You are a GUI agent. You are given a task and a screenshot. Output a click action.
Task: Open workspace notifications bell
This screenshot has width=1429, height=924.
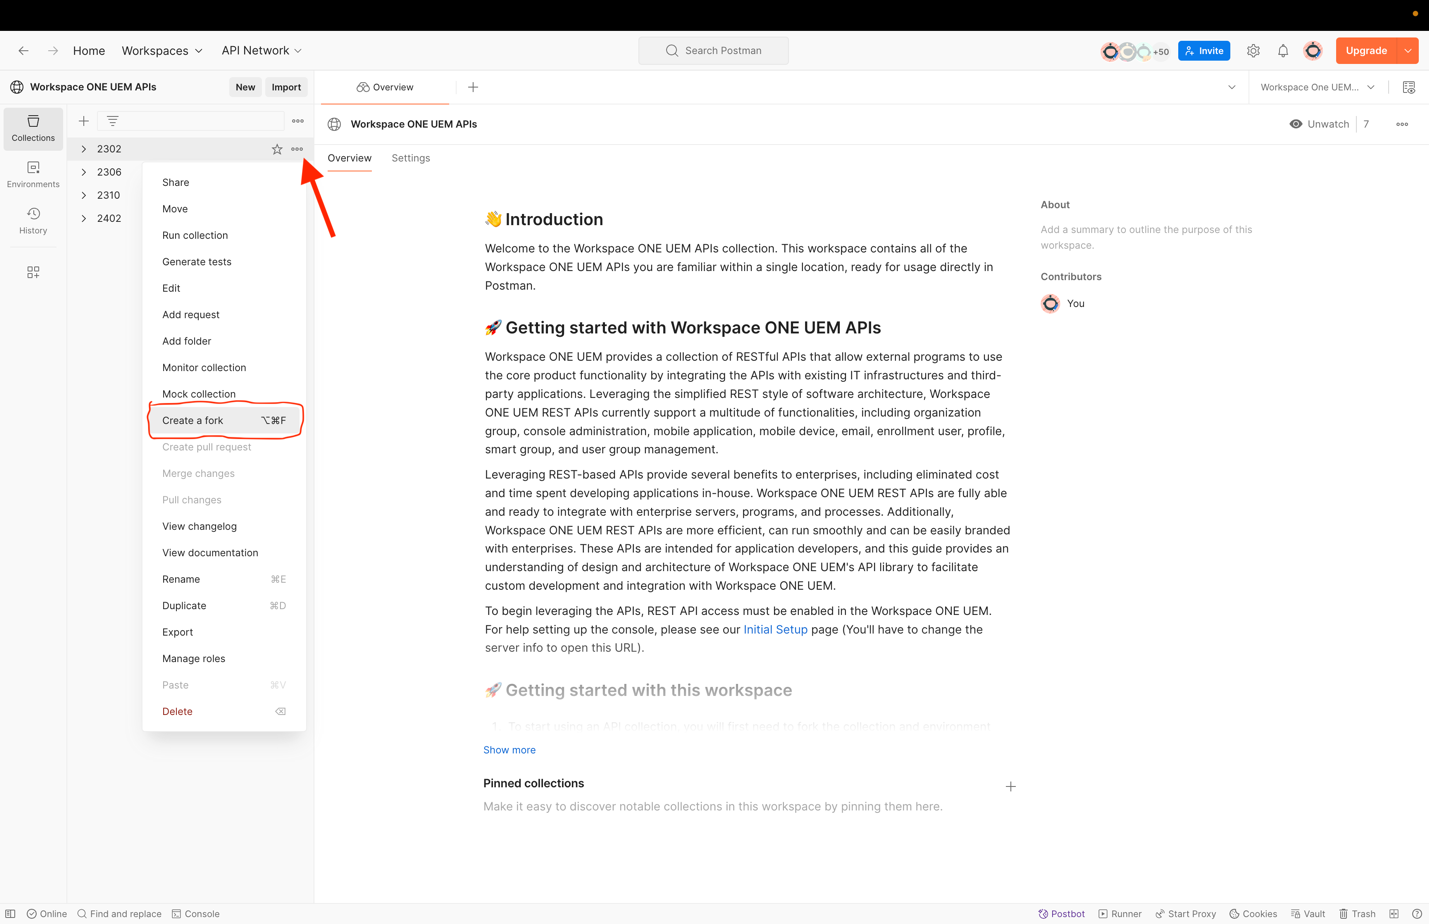(x=1283, y=50)
